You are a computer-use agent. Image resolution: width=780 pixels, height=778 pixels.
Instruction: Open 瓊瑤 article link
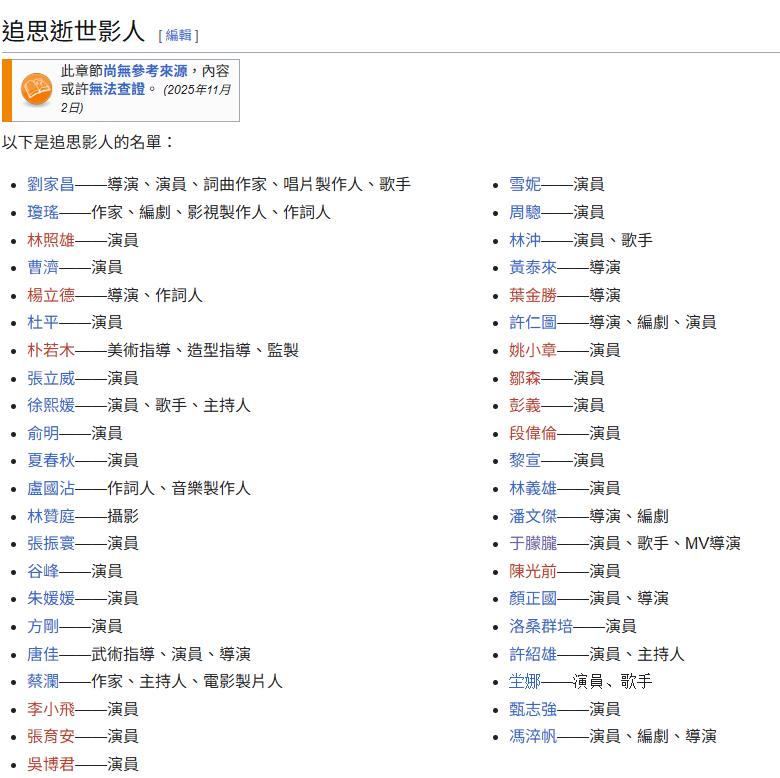pos(43,212)
